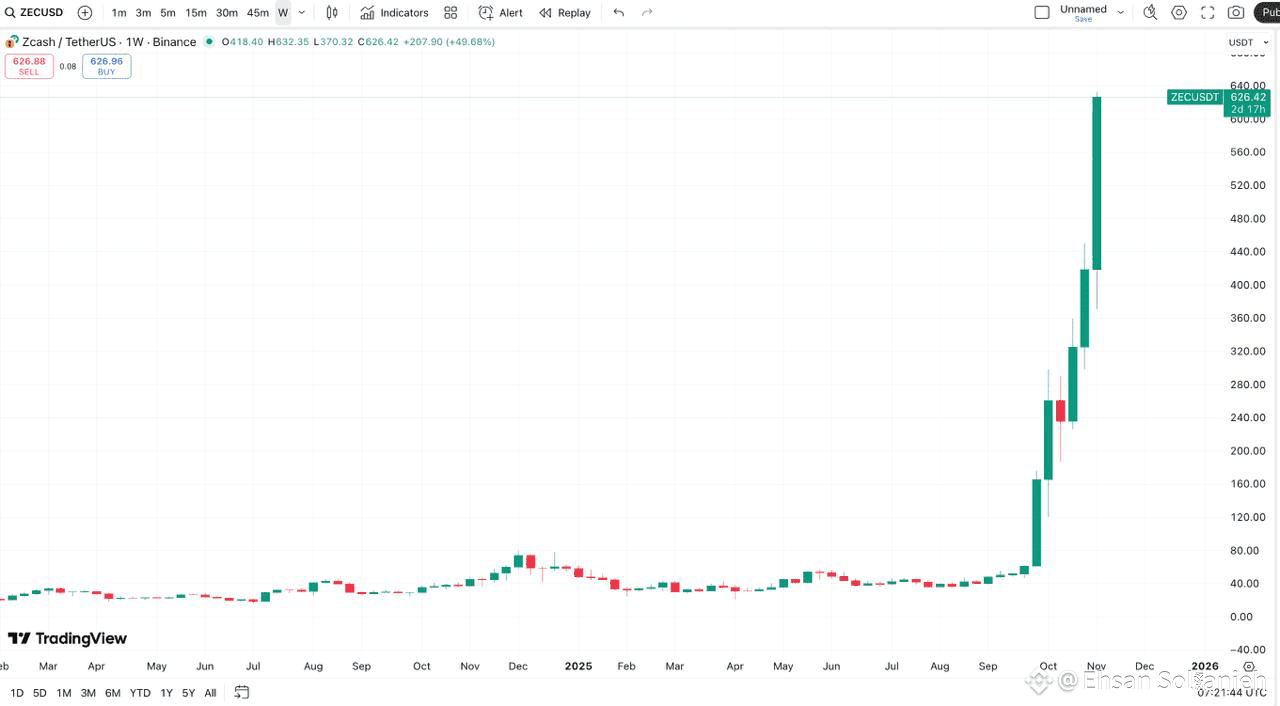Click the +207.90 (+49.68%) change value

tap(449, 42)
